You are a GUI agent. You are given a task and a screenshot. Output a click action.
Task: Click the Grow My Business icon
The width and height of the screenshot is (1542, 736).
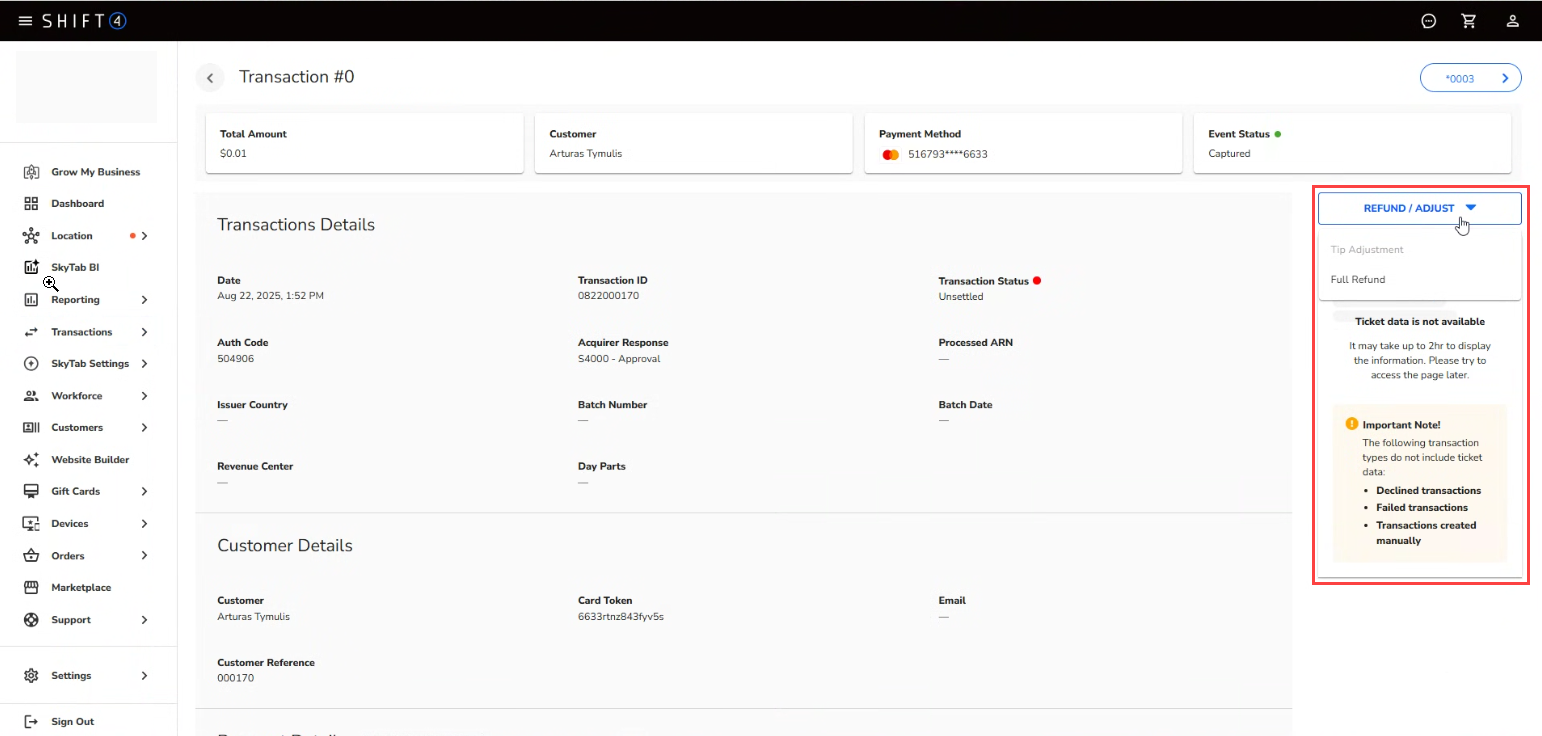click(31, 172)
